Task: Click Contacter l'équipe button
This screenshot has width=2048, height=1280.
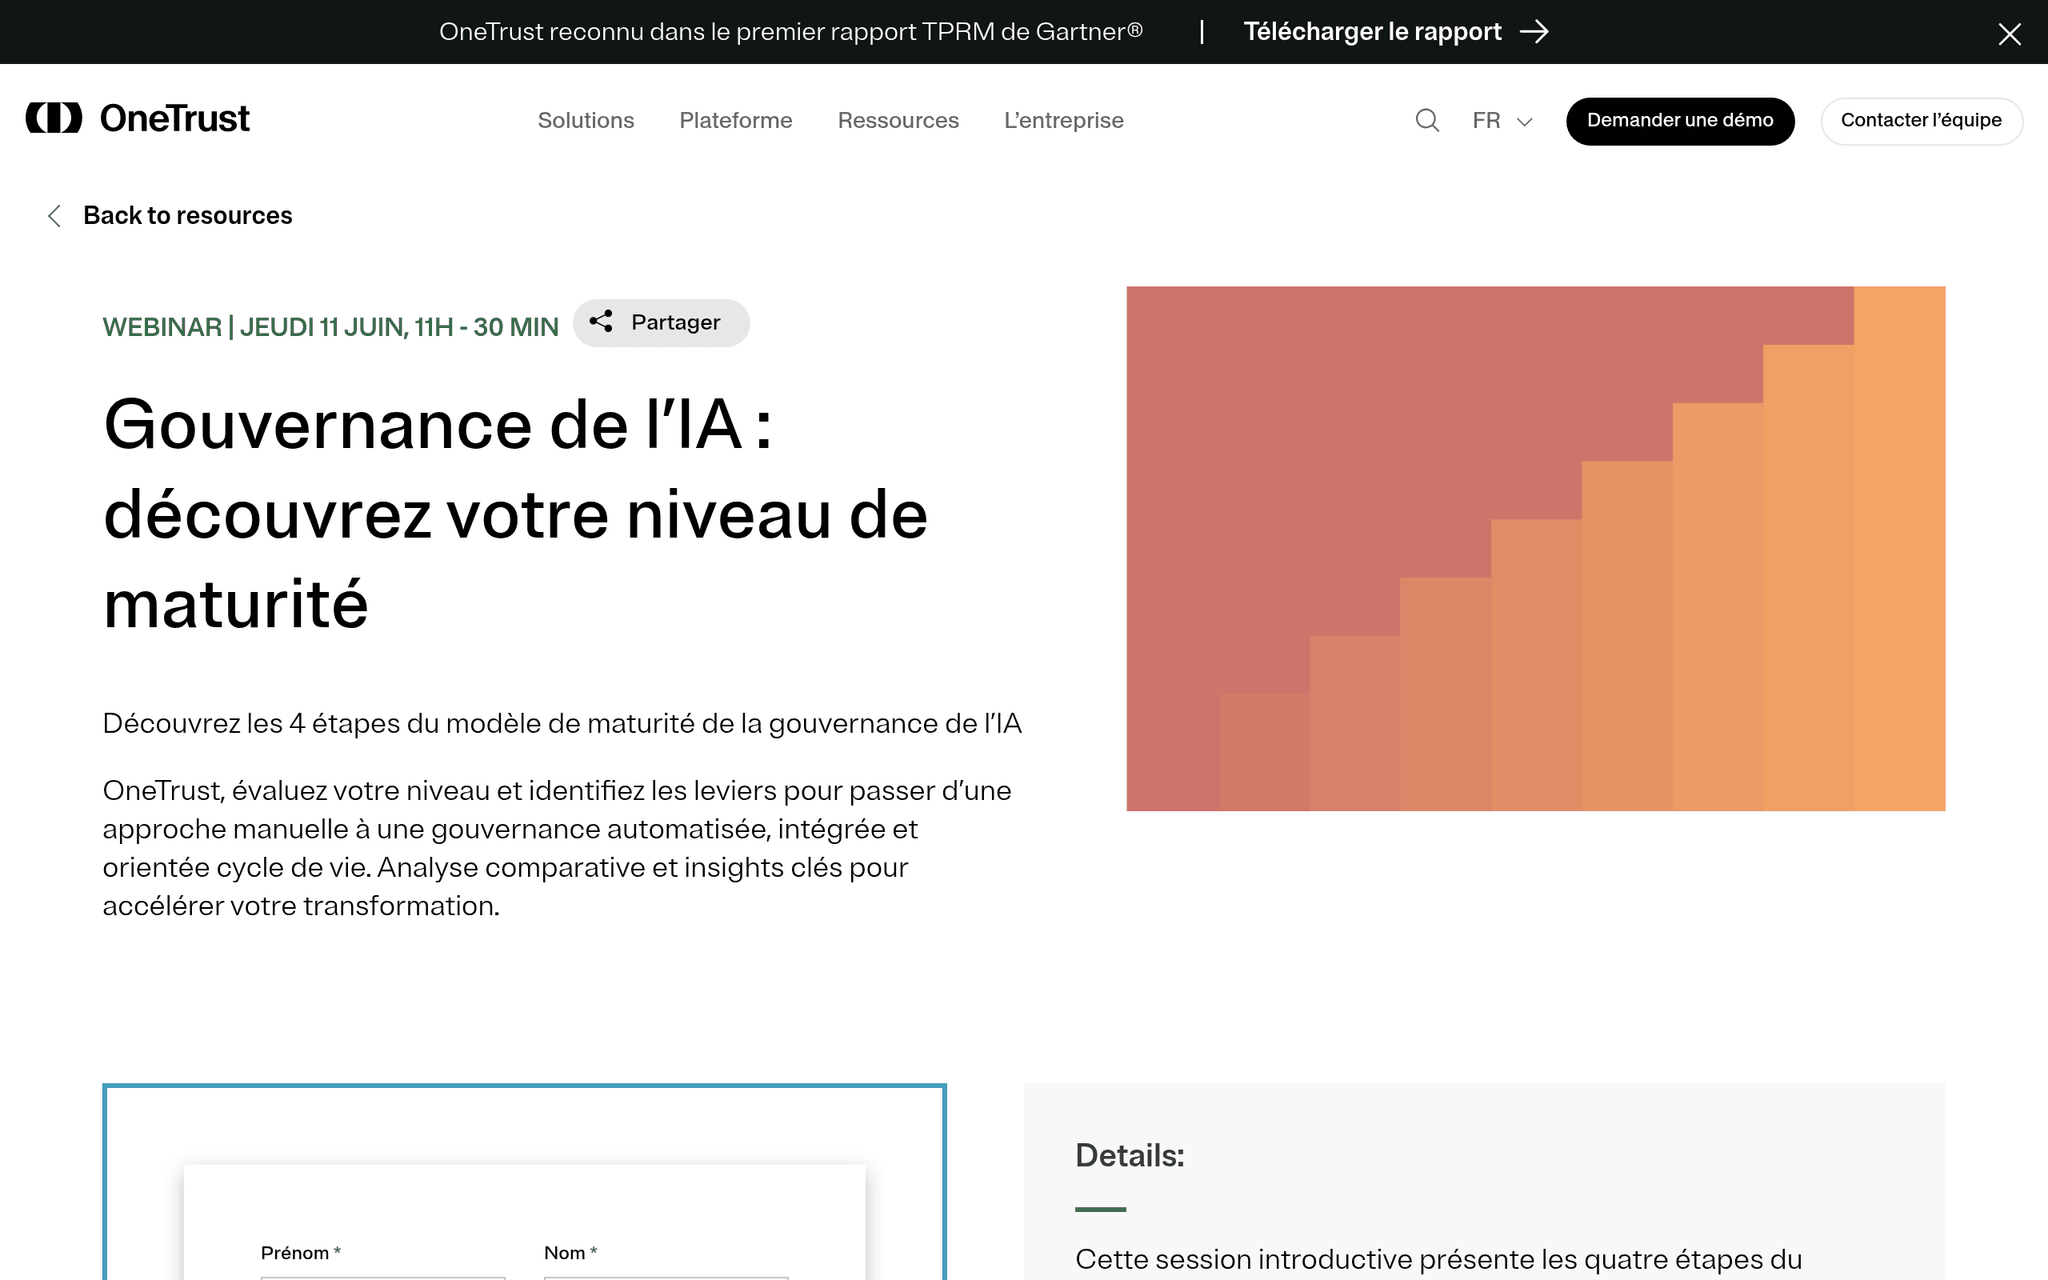Action: point(1921,121)
